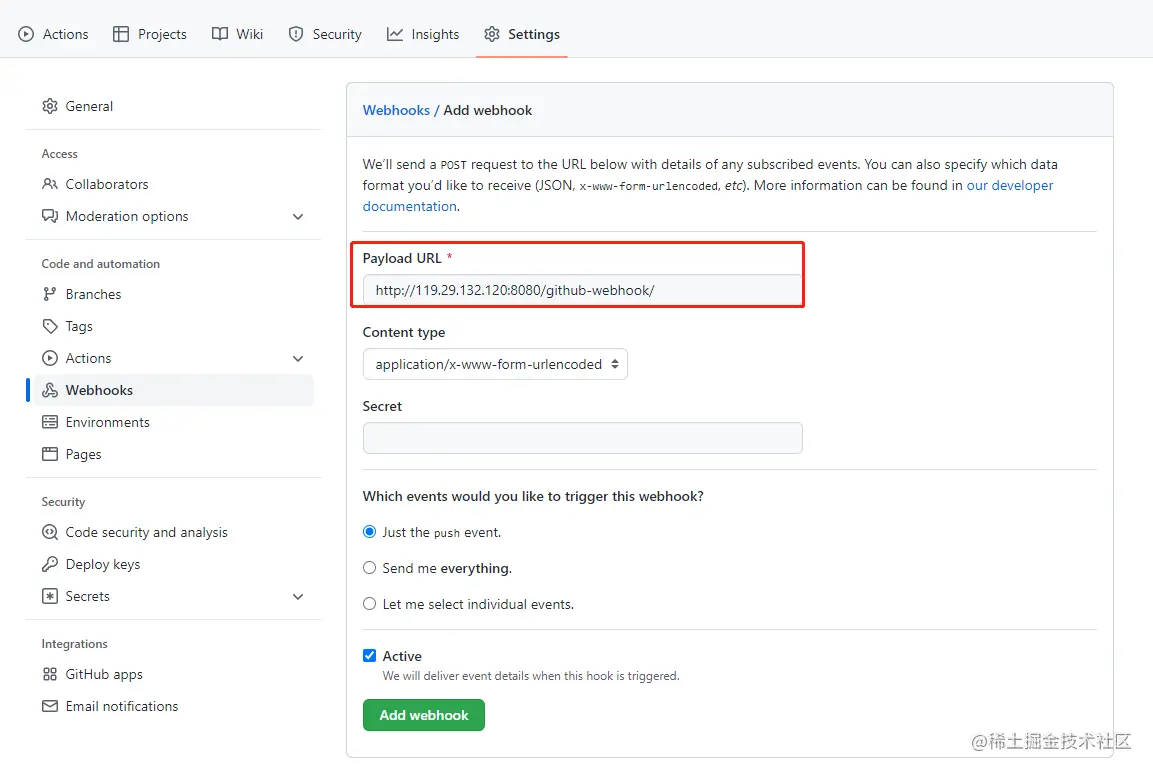The image size is (1153, 773).
Task: Uncheck the Active checkbox
Action: coord(370,656)
